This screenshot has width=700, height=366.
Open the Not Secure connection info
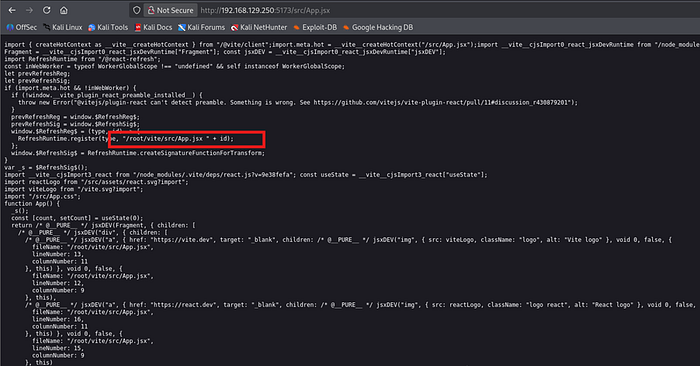coord(171,10)
